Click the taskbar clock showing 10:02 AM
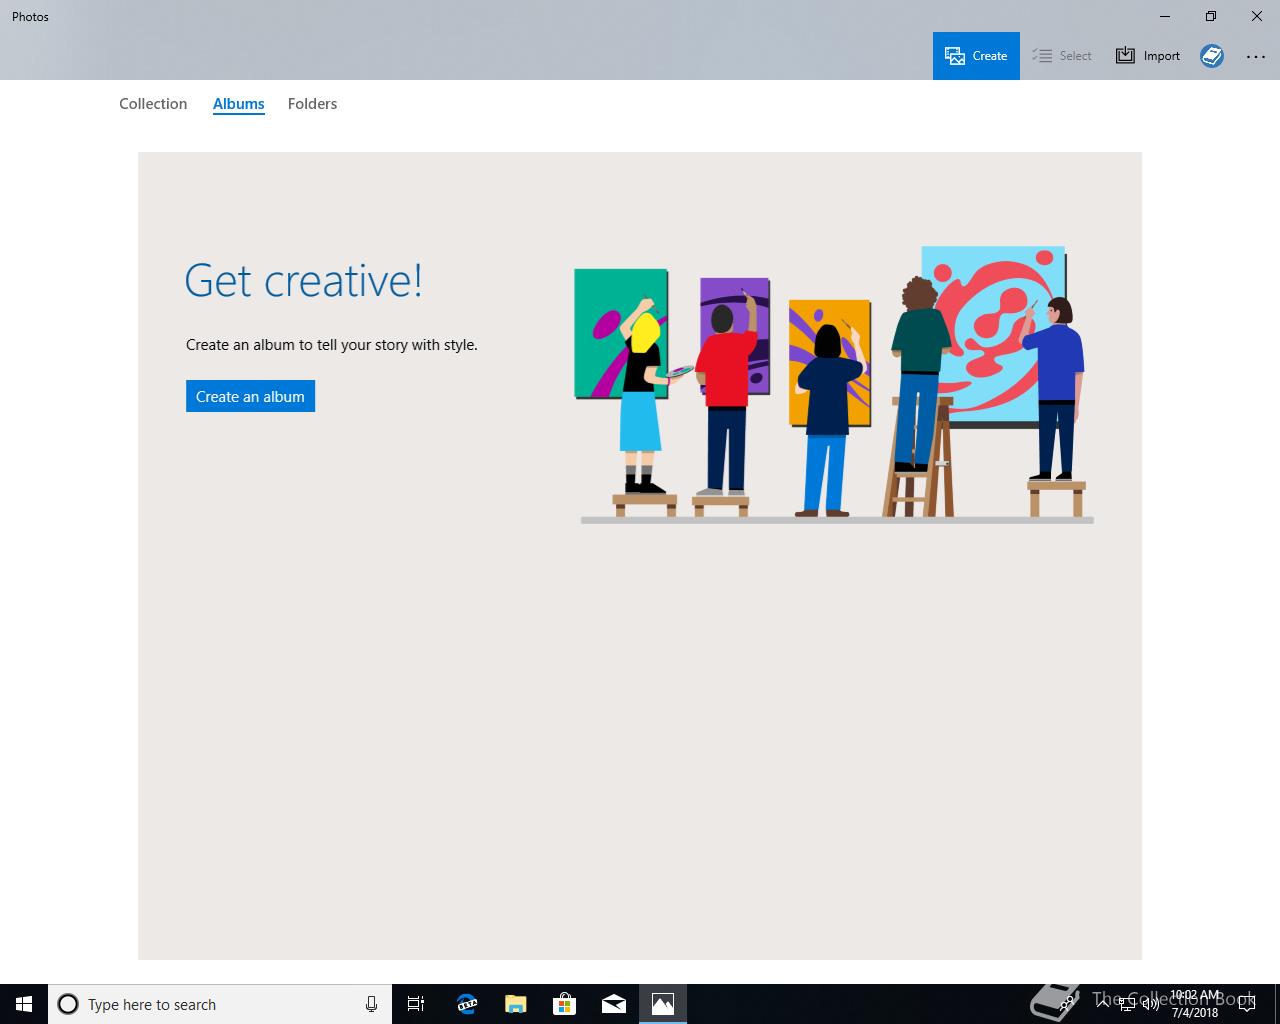The image size is (1280, 1024). point(1195,1004)
